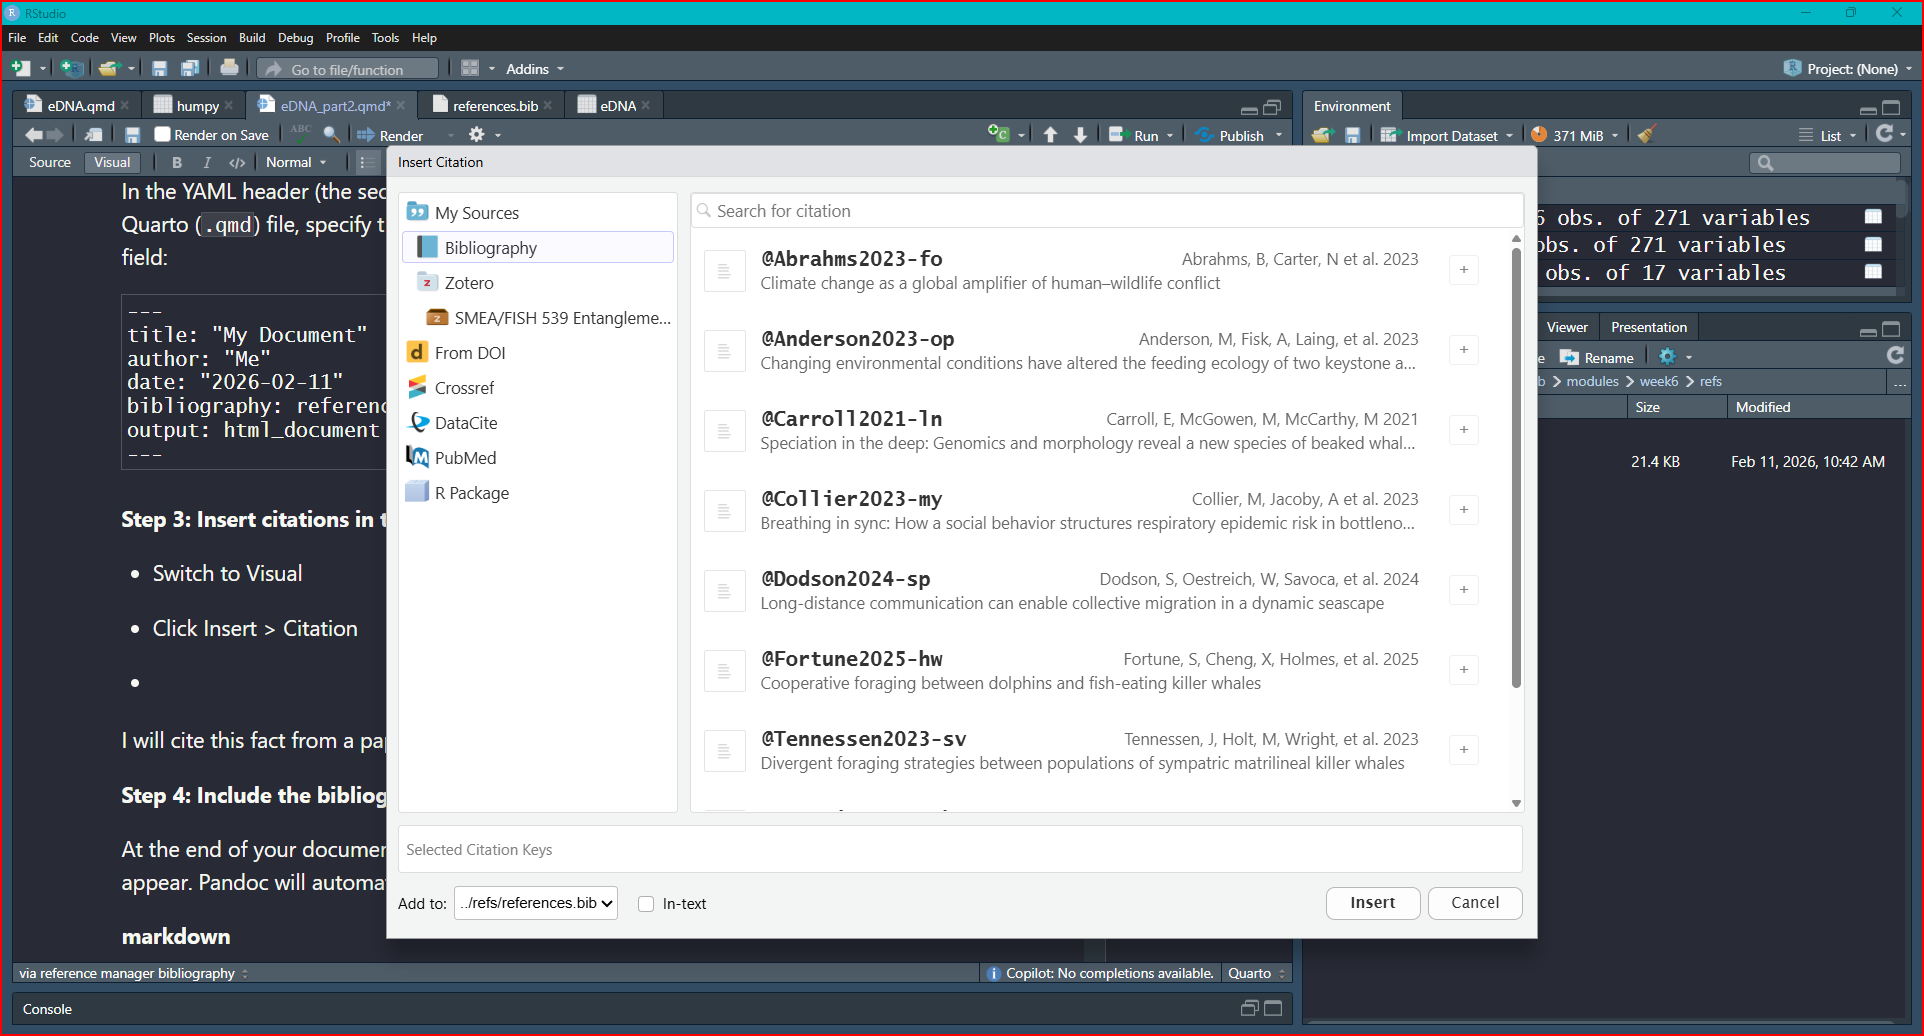Open the Add to references.bib dropdown
Viewport: 1924px width, 1036px height.
(536, 903)
